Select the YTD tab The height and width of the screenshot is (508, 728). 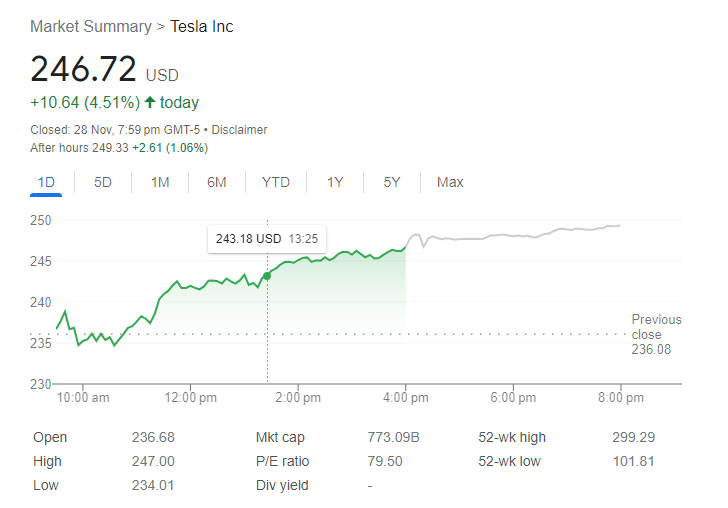276,182
